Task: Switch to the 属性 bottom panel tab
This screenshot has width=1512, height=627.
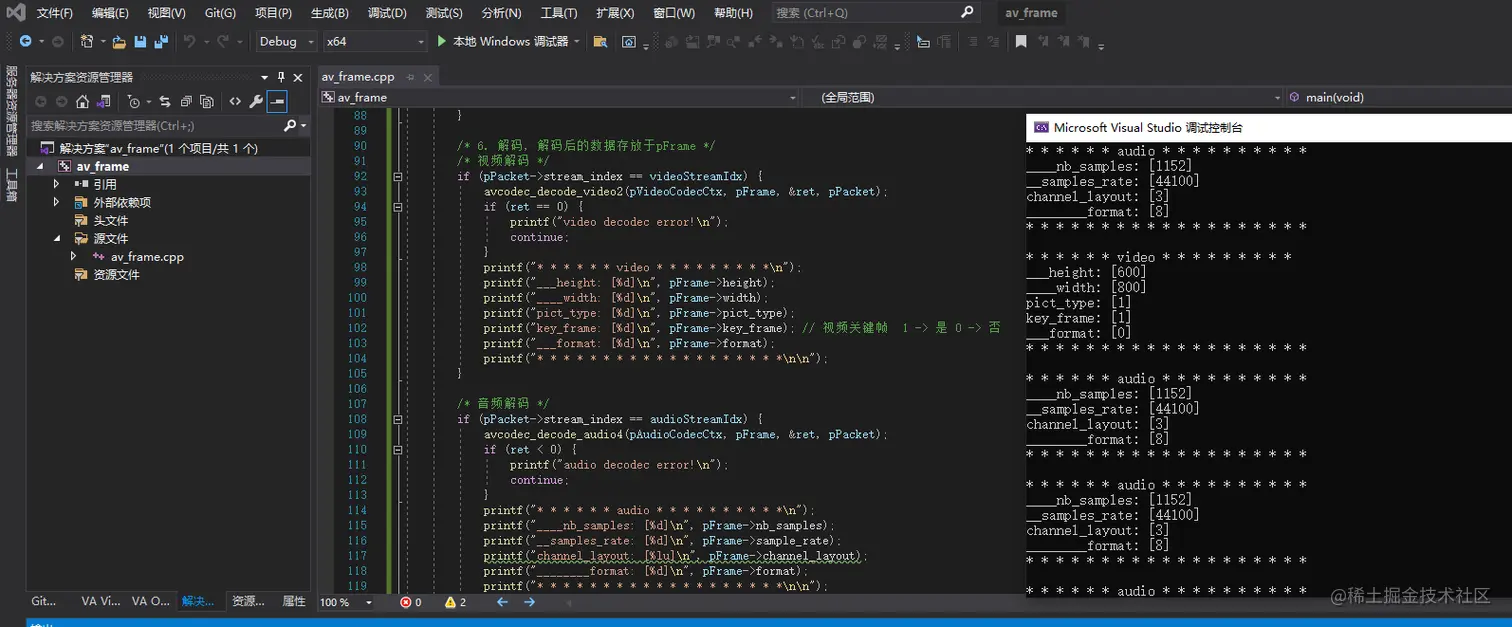Action: (x=294, y=601)
